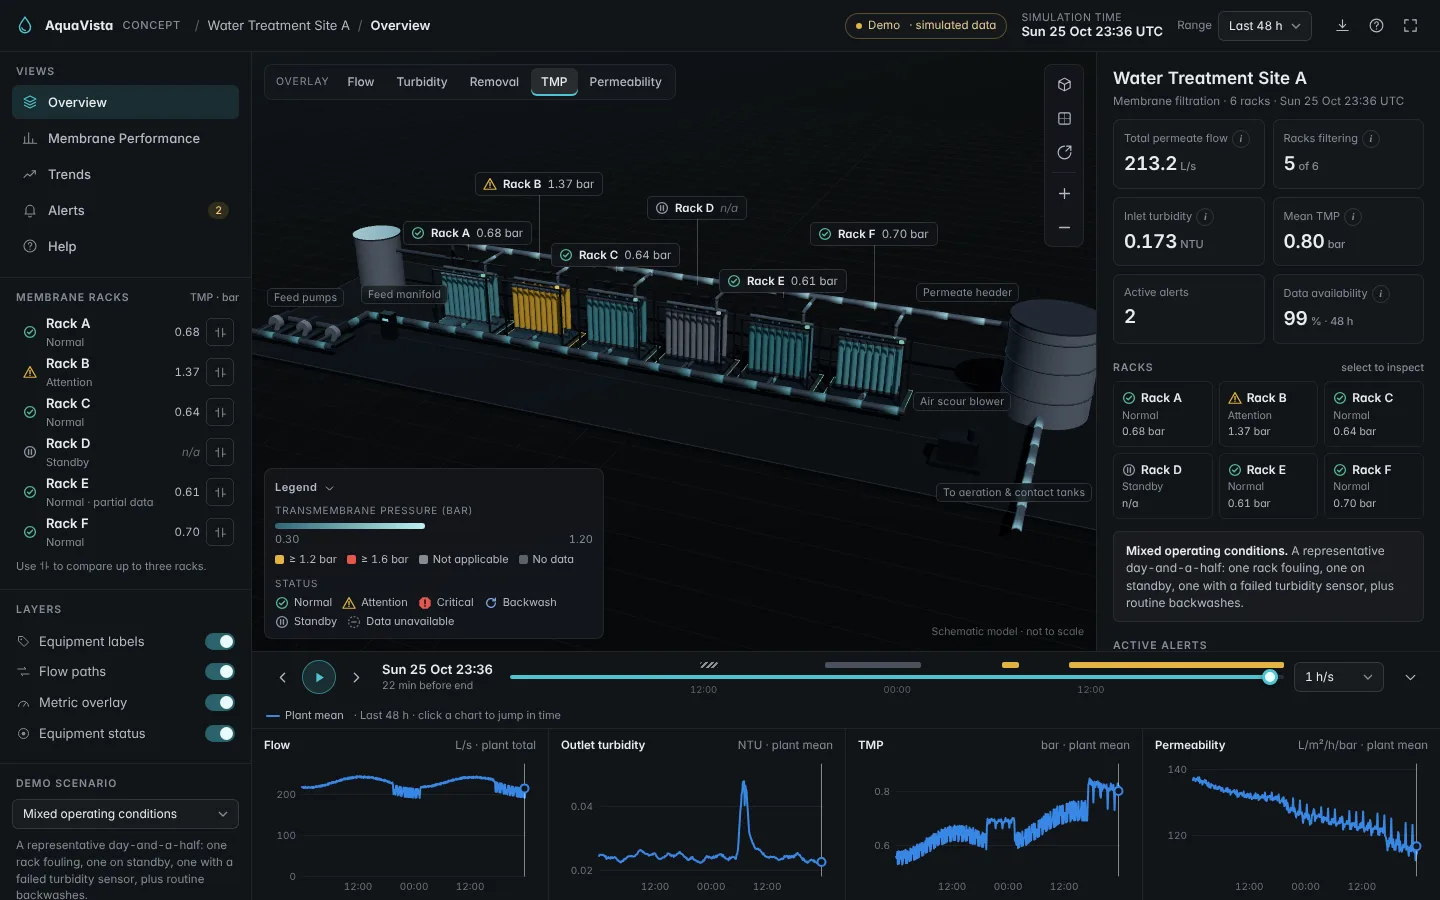Click the timeline slider handle
This screenshot has height=900, width=1440.
tap(1270, 677)
